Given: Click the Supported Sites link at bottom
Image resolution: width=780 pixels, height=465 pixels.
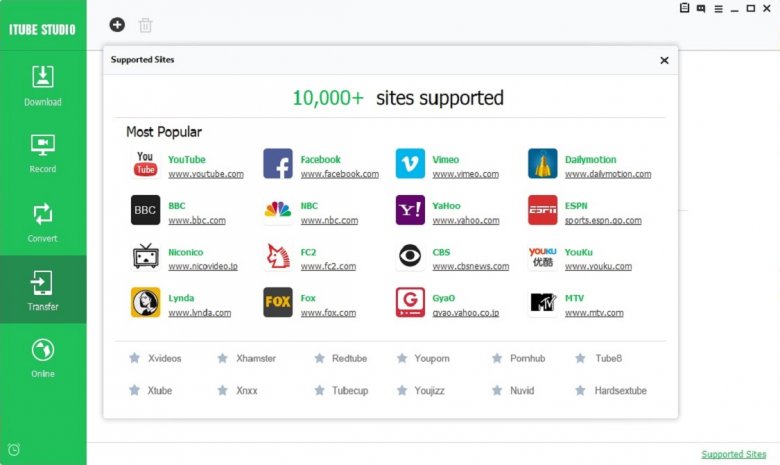Looking at the screenshot, I should (733, 454).
